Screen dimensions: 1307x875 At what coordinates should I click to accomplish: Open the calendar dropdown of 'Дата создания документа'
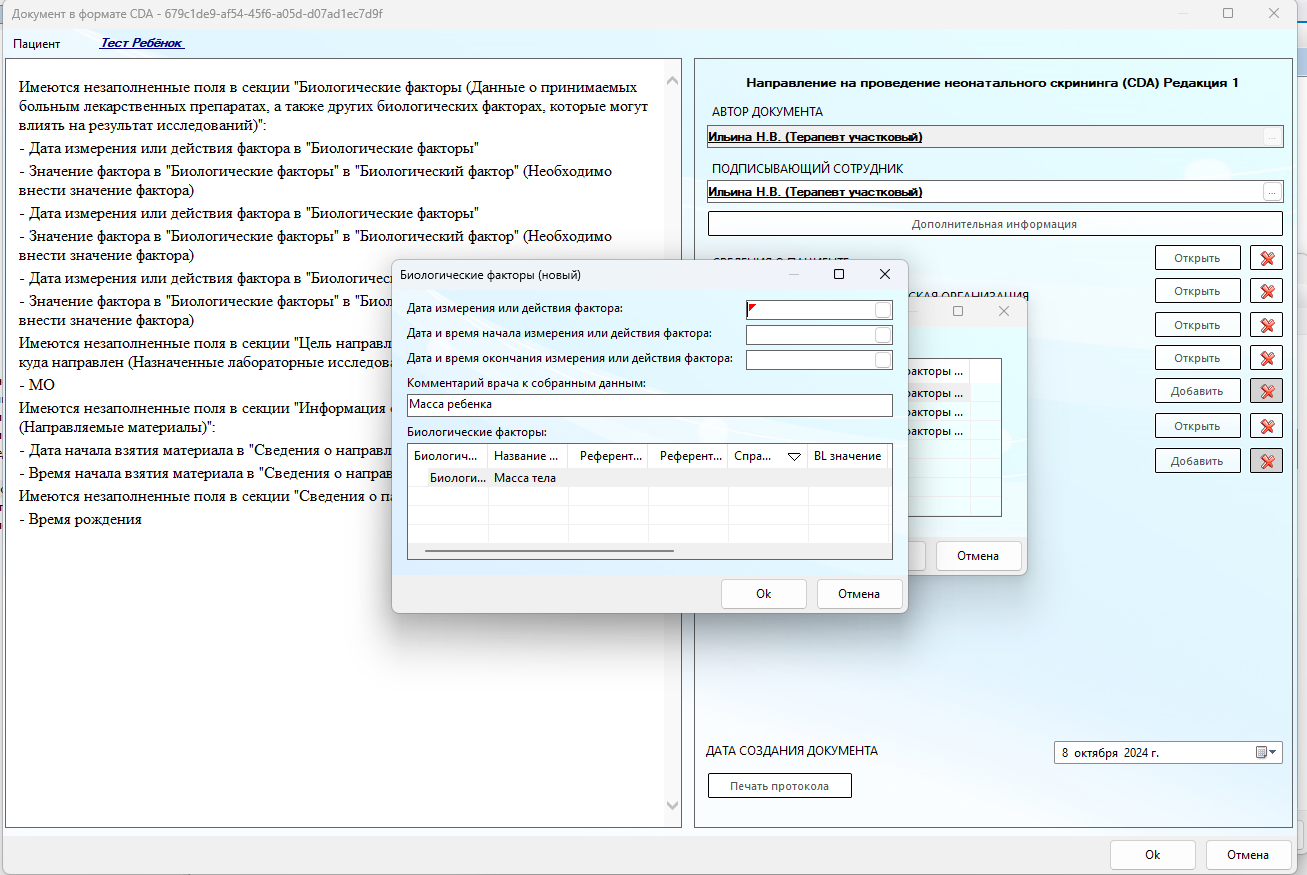(x=1266, y=752)
